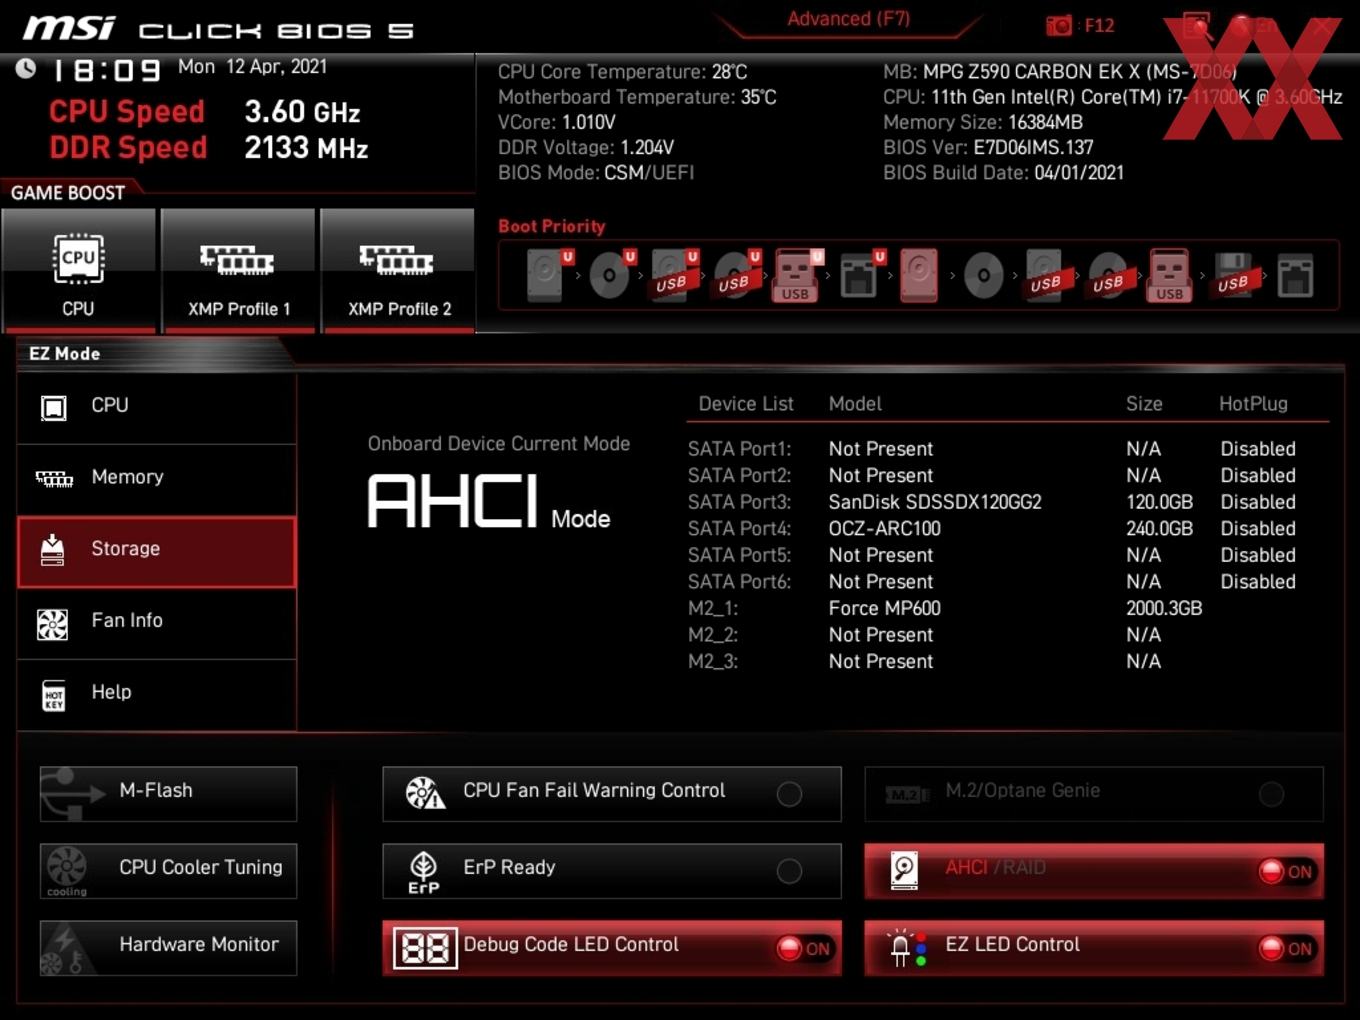Click Motherboard Temperature 35°C reading
1360x1020 pixels.
[x=637, y=97]
